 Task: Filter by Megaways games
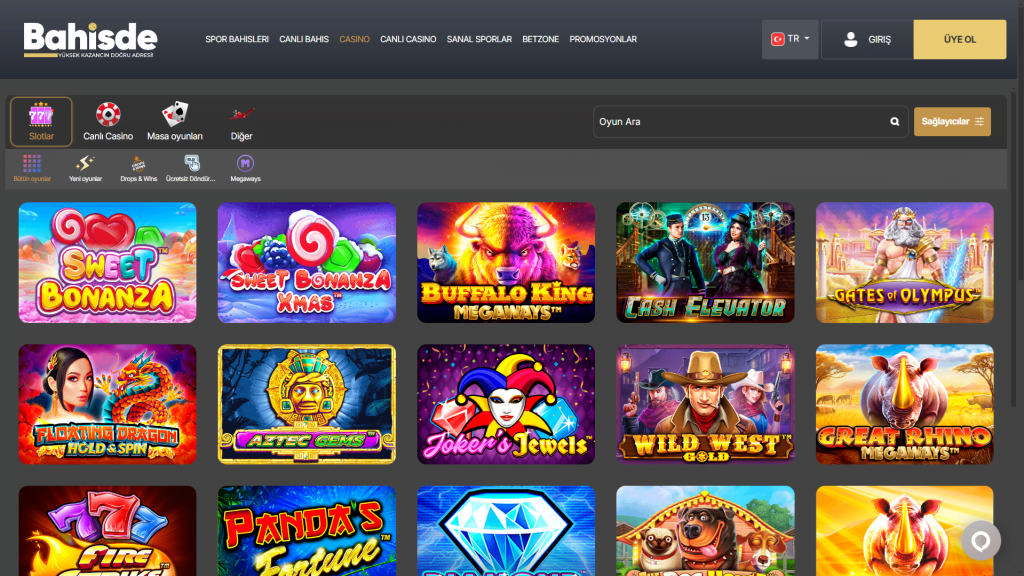click(245, 167)
